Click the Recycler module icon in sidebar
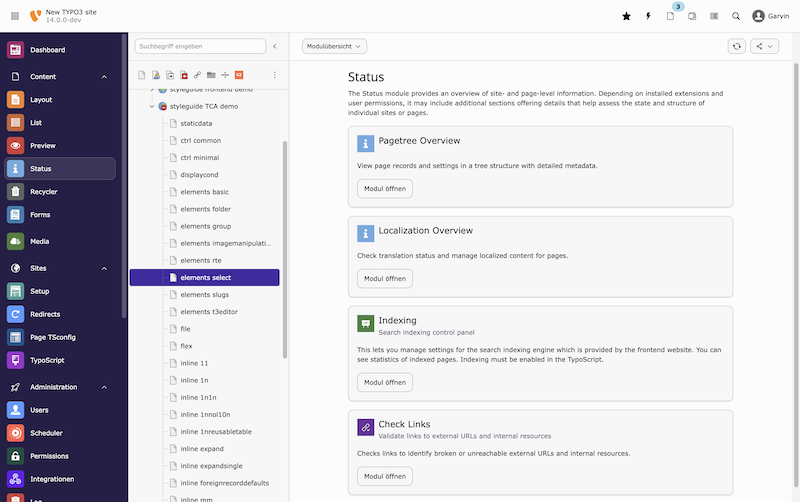This screenshot has height=502, width=800. [15, 191]
